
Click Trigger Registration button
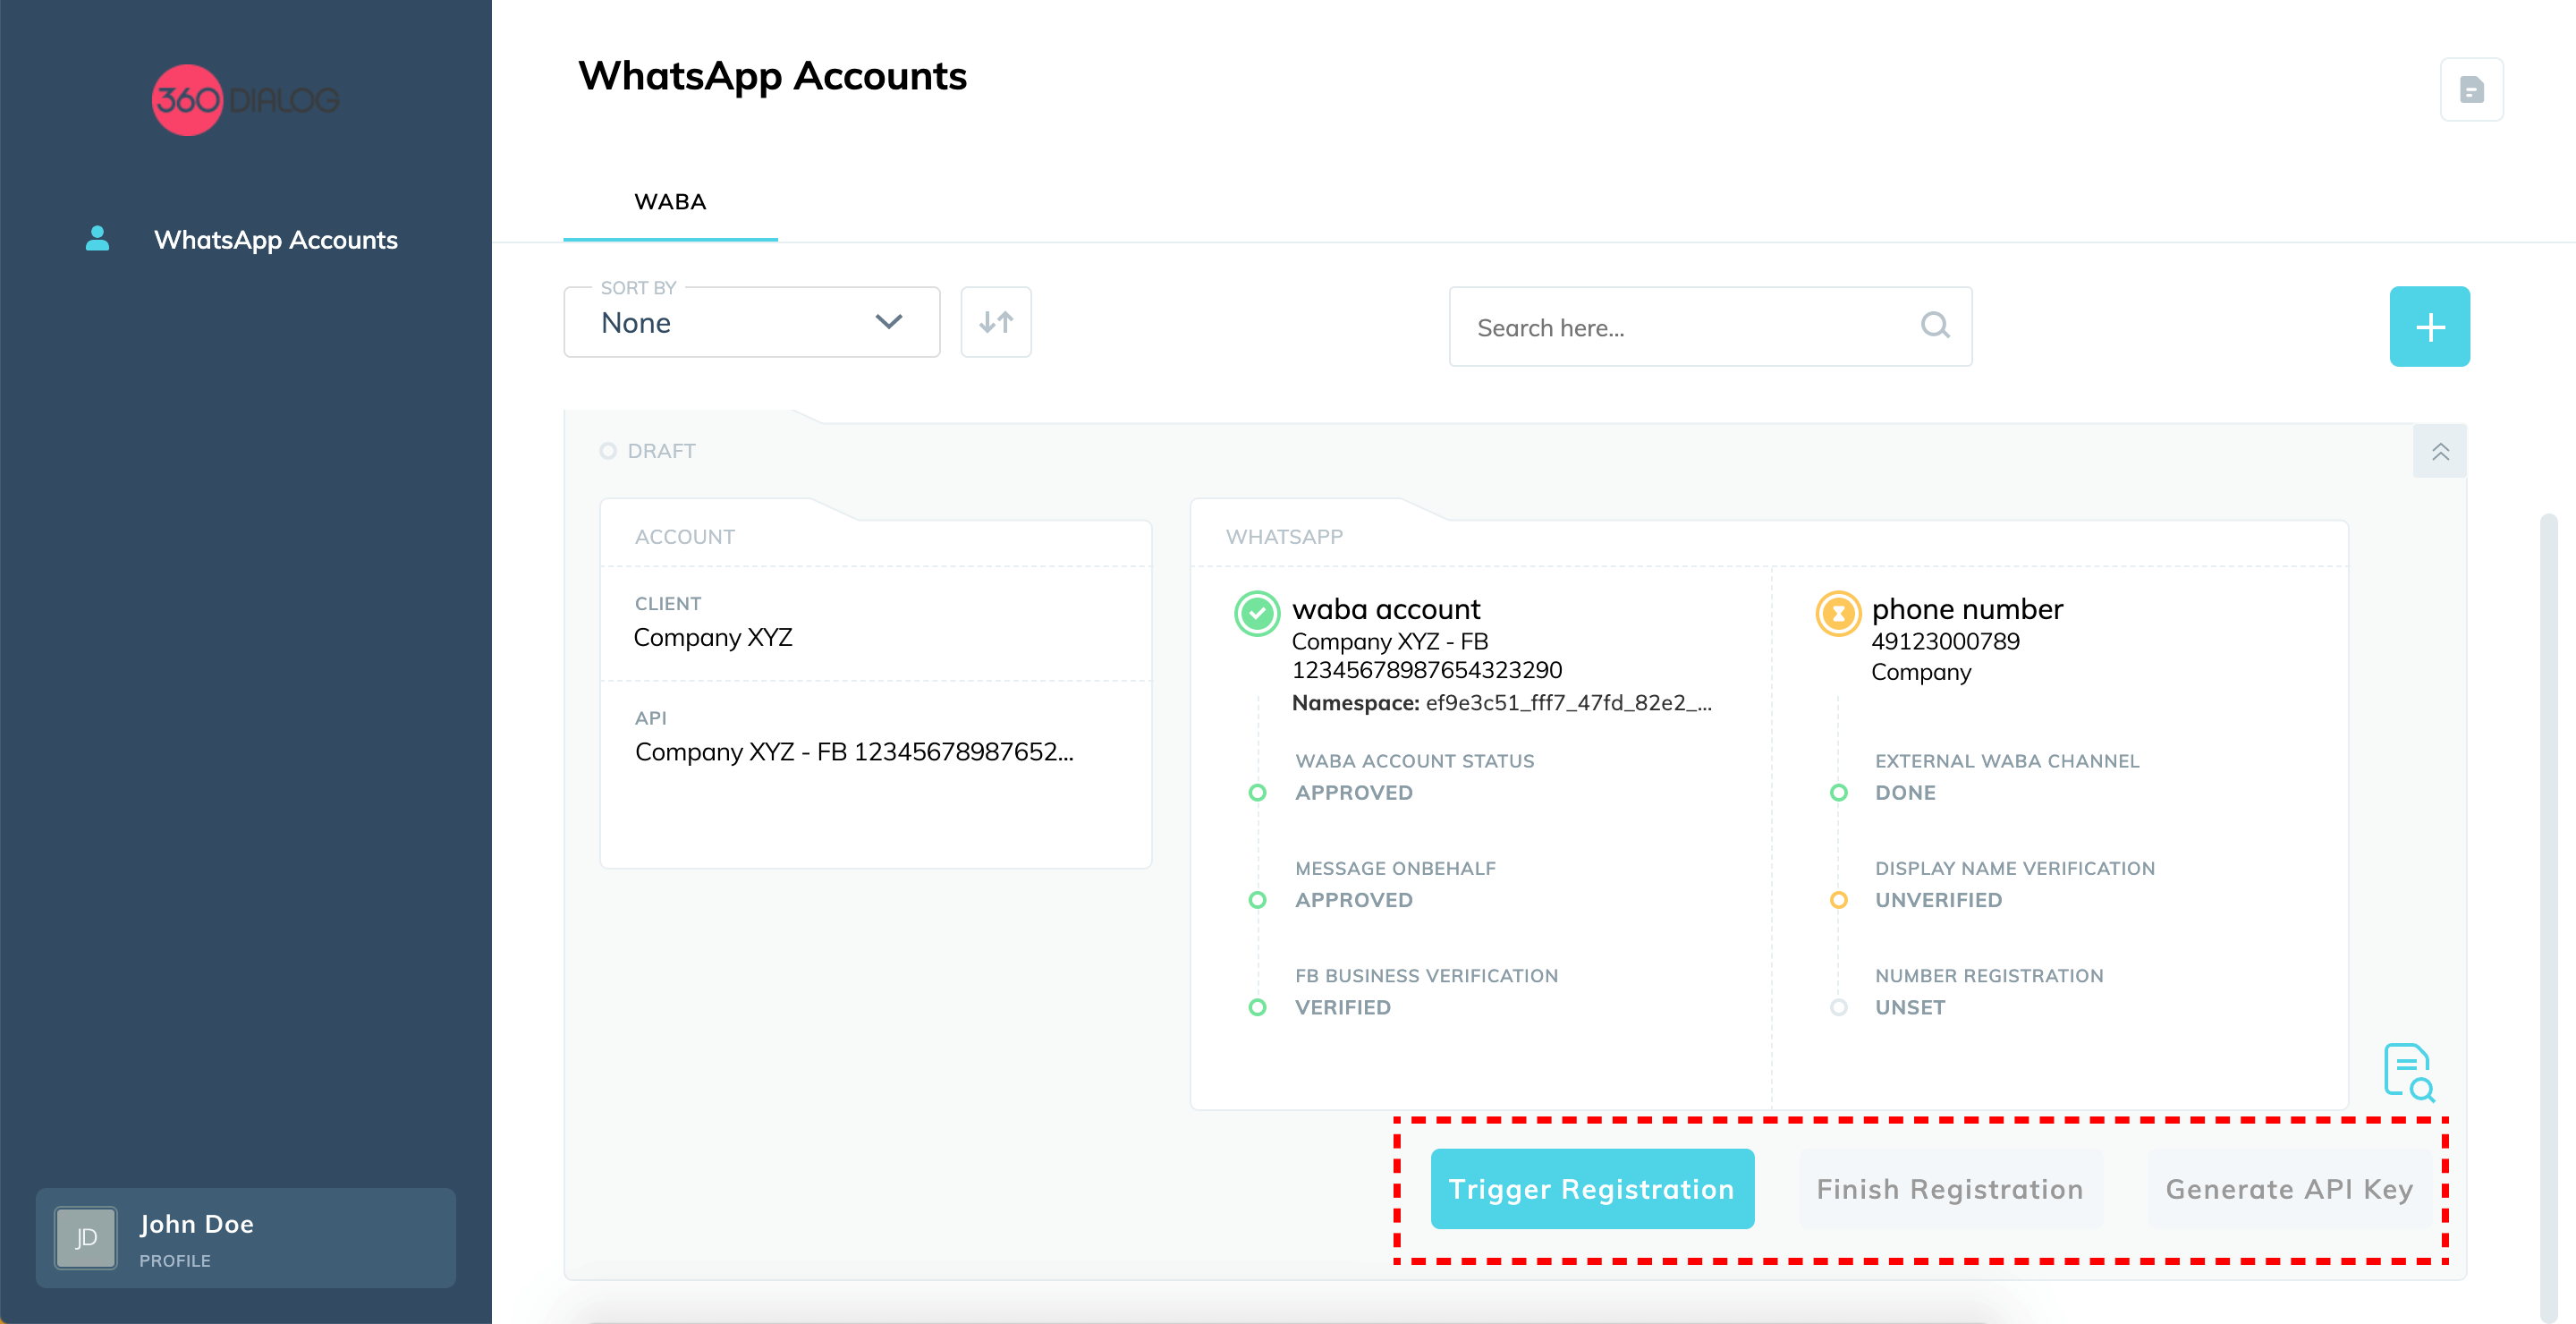pyautogui.click(x=1591, y=1189)
